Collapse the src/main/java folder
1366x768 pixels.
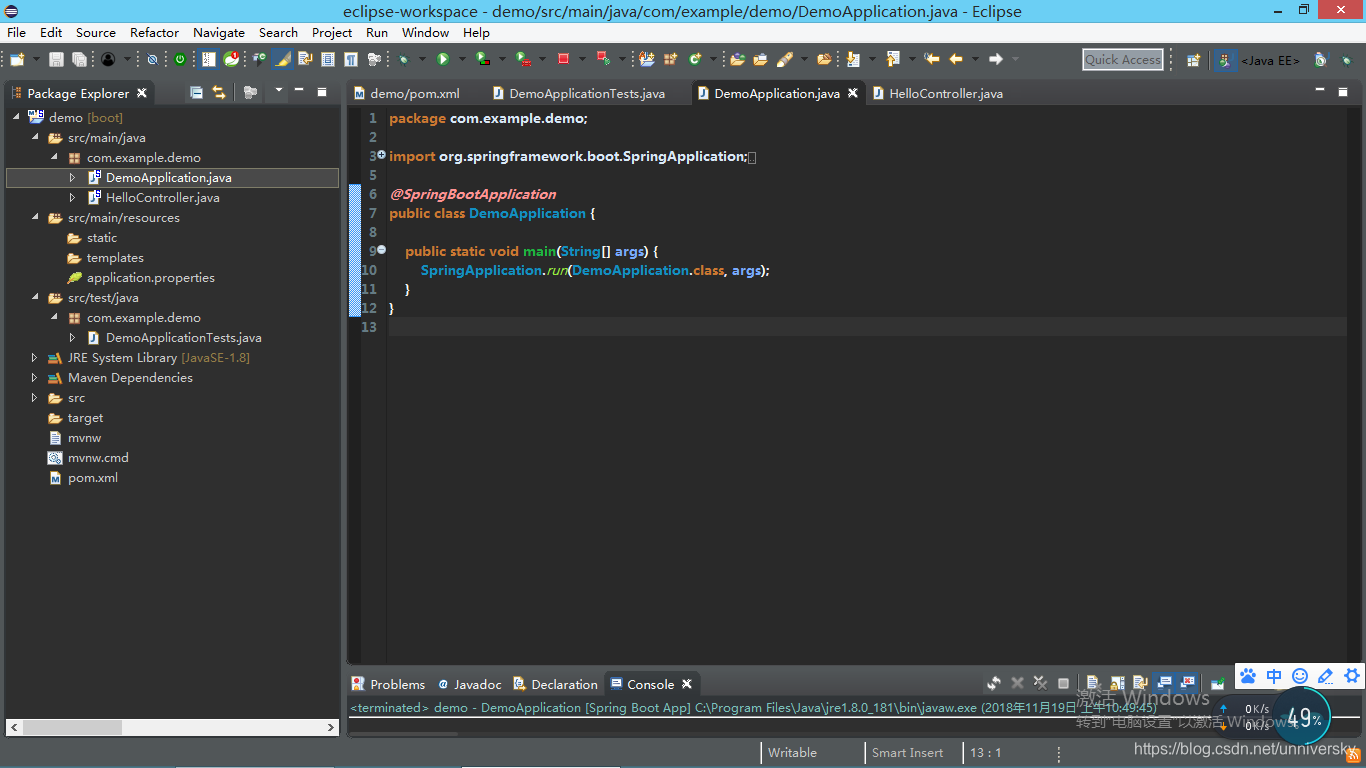pos(35,137)
